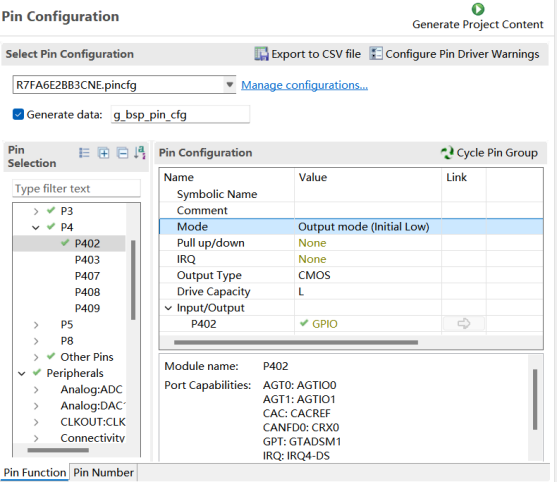Click the Pin Selection vertical scrollbar
The width and height of the screenshot is (558, 483).
pyautogui.click(x=133, y=280)
